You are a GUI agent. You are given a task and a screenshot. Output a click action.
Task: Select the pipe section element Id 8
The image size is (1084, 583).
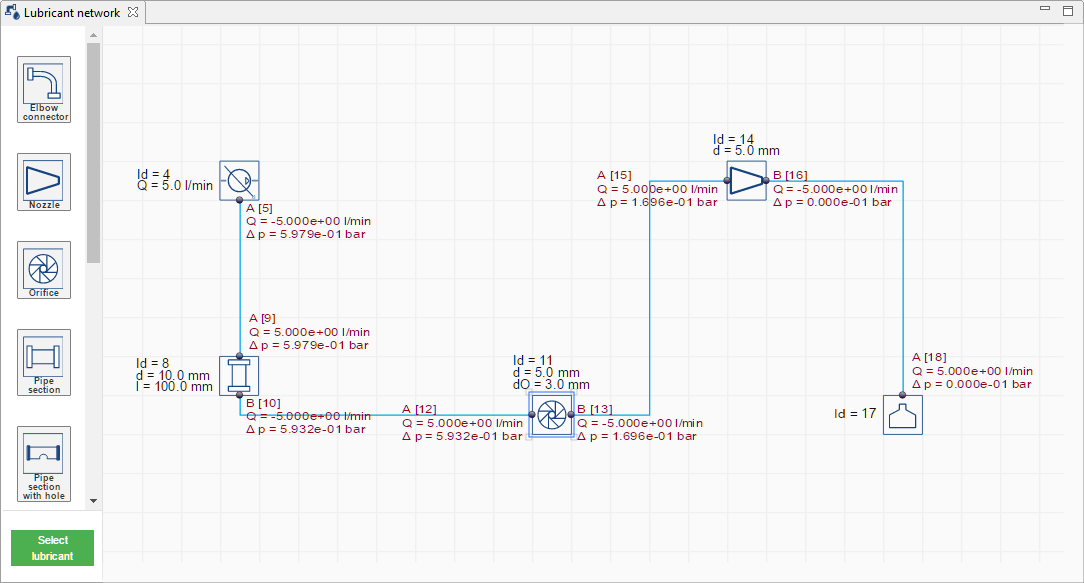pos(238,375)
